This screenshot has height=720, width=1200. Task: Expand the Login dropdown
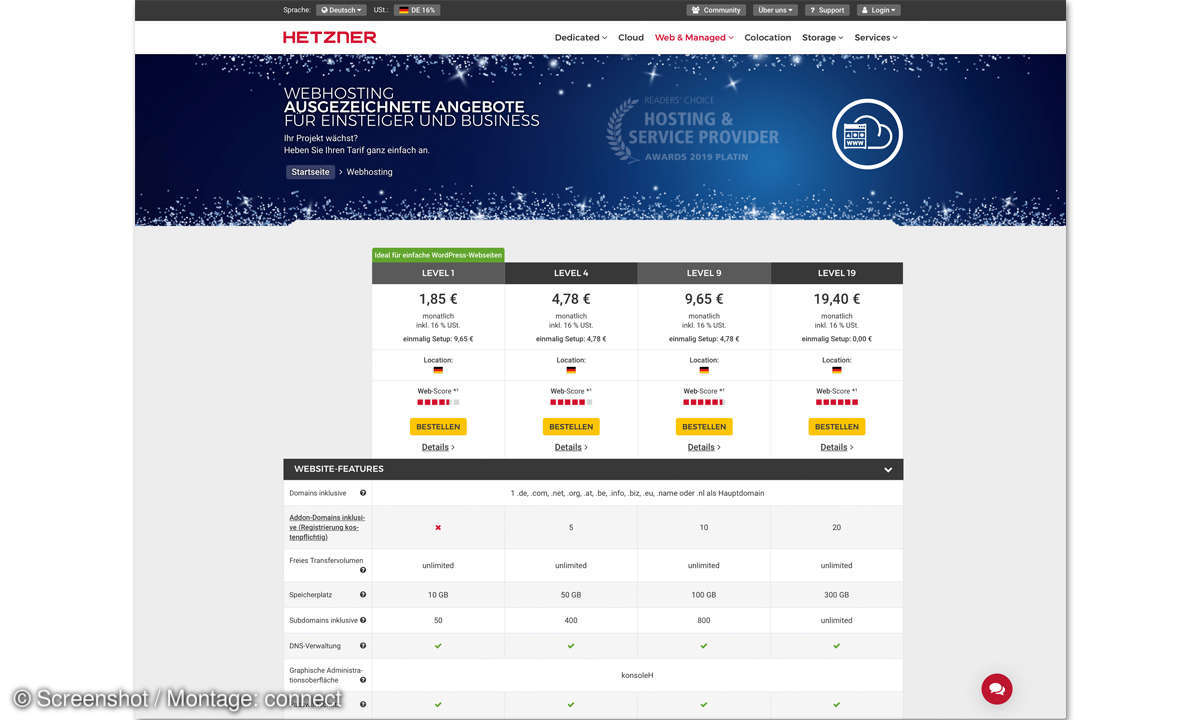pyautogui.click(x=879, y=10)
